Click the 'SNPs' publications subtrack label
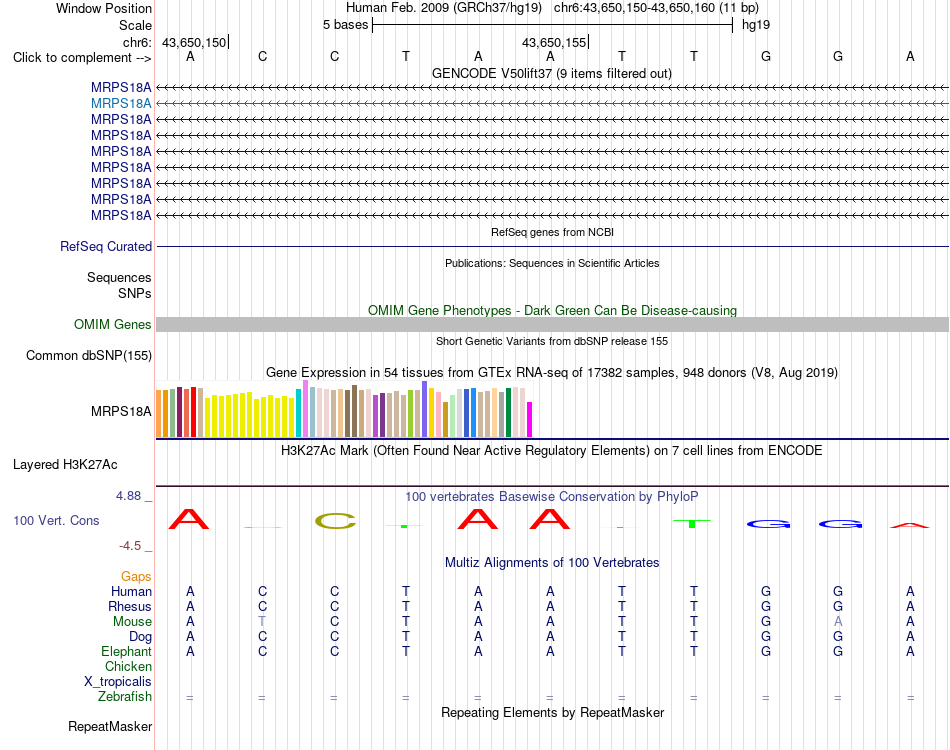The width and height of the screenshot is (950, 750). pyautogui.click(x=135, y=293)
